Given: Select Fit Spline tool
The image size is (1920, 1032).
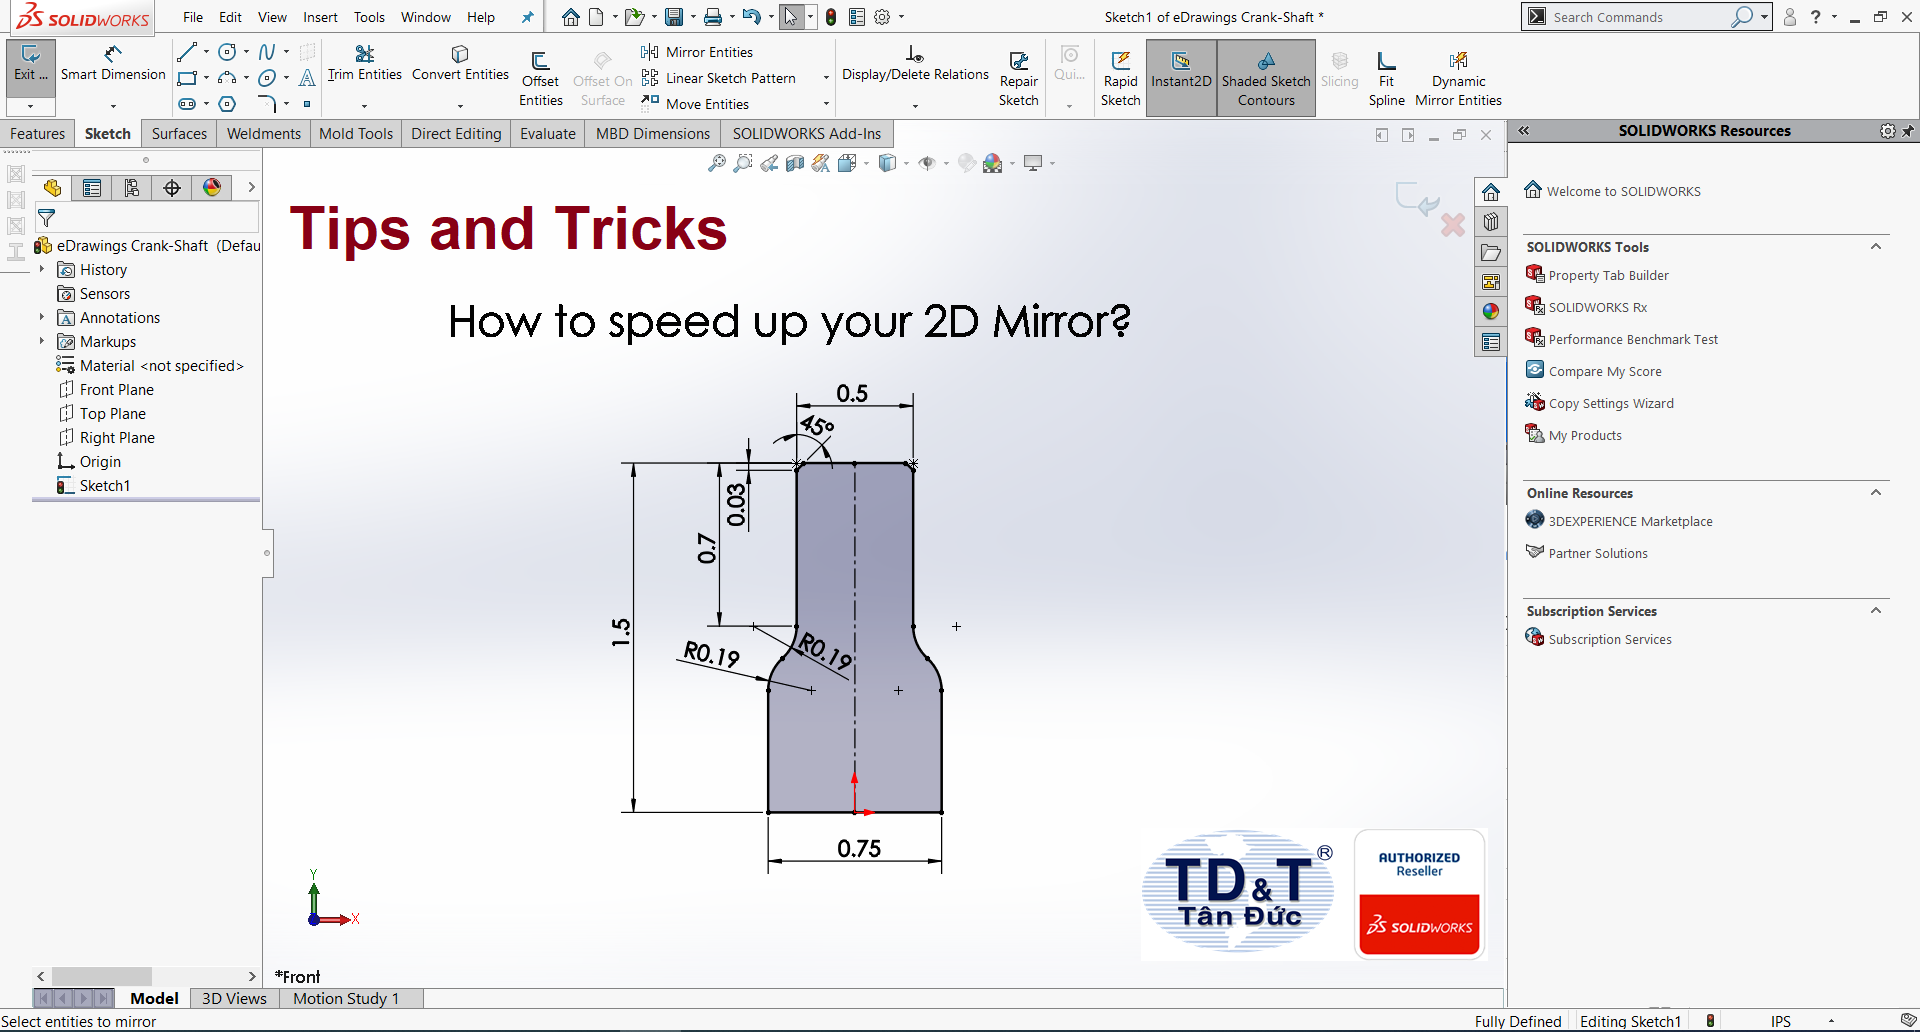Looking at the screenshot, I should coord(1386,79).
